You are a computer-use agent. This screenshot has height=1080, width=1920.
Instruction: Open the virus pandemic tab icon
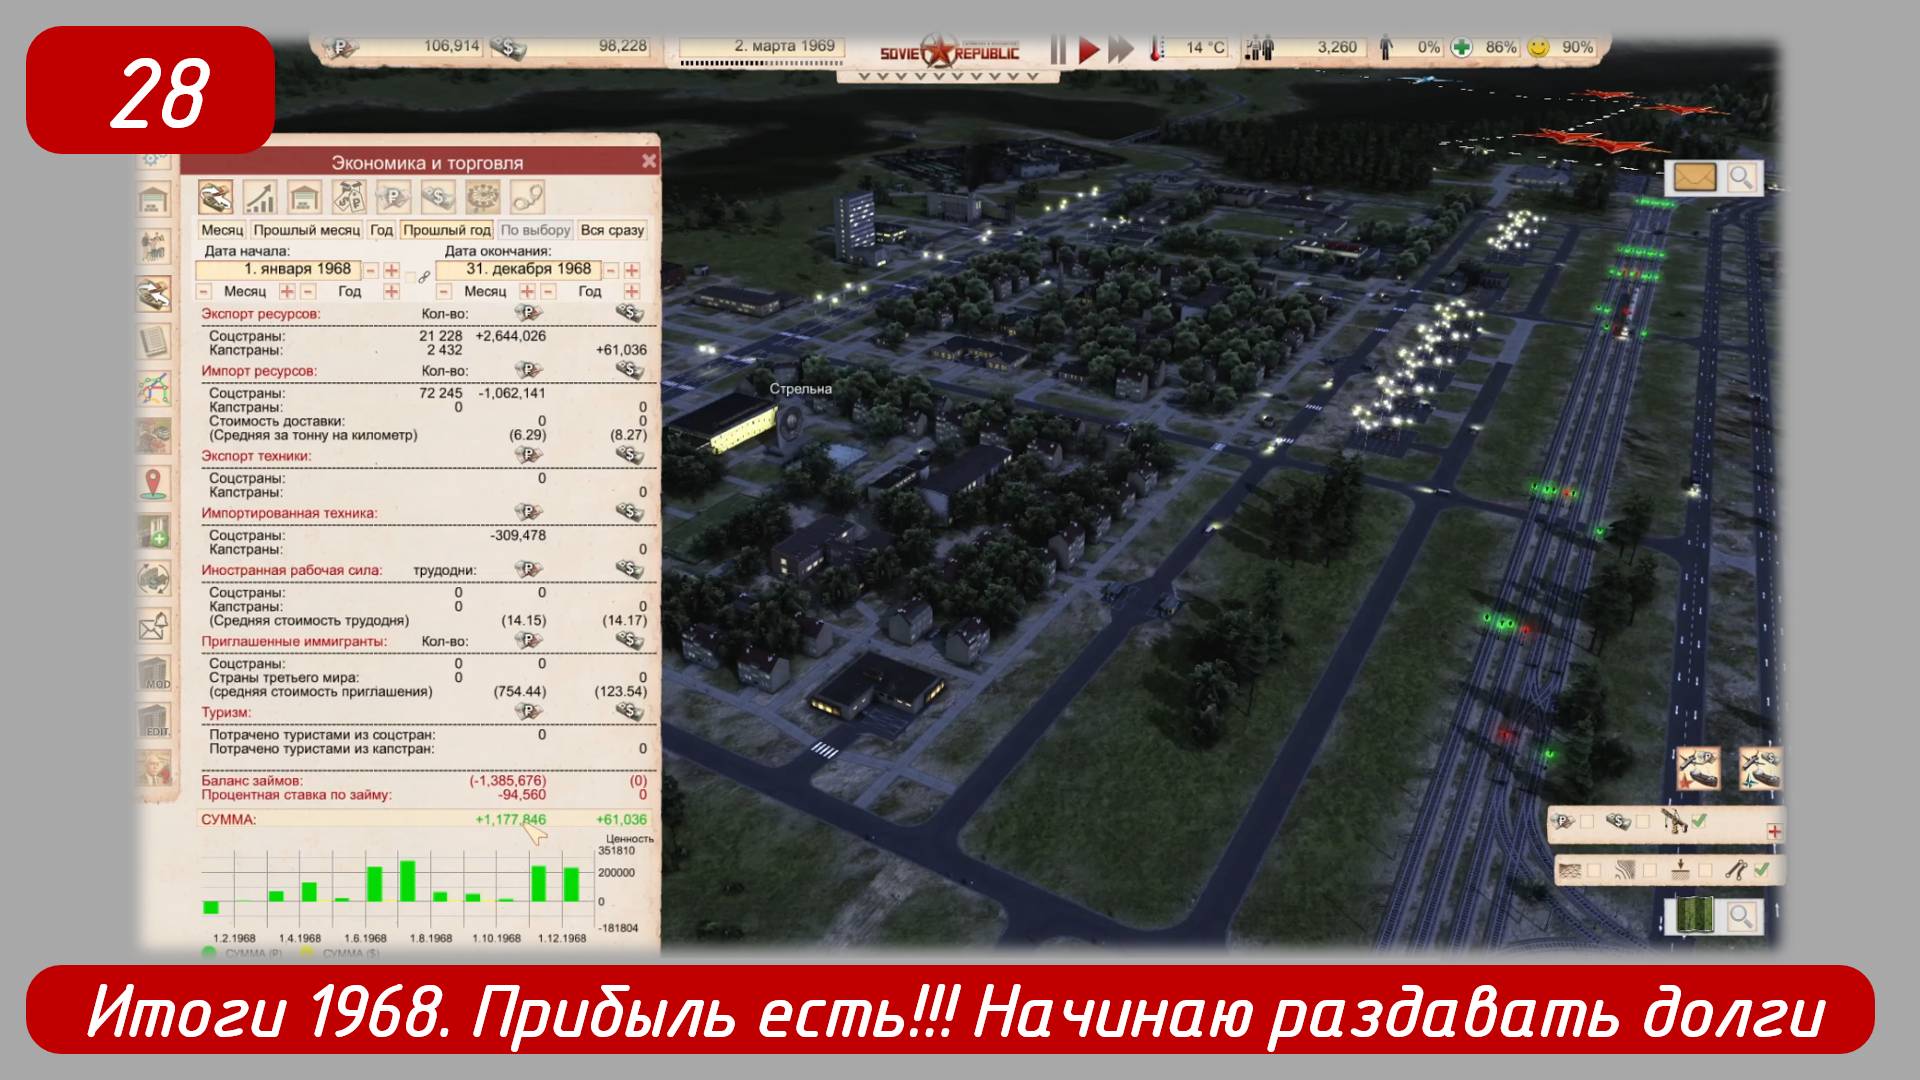[482, 197]
